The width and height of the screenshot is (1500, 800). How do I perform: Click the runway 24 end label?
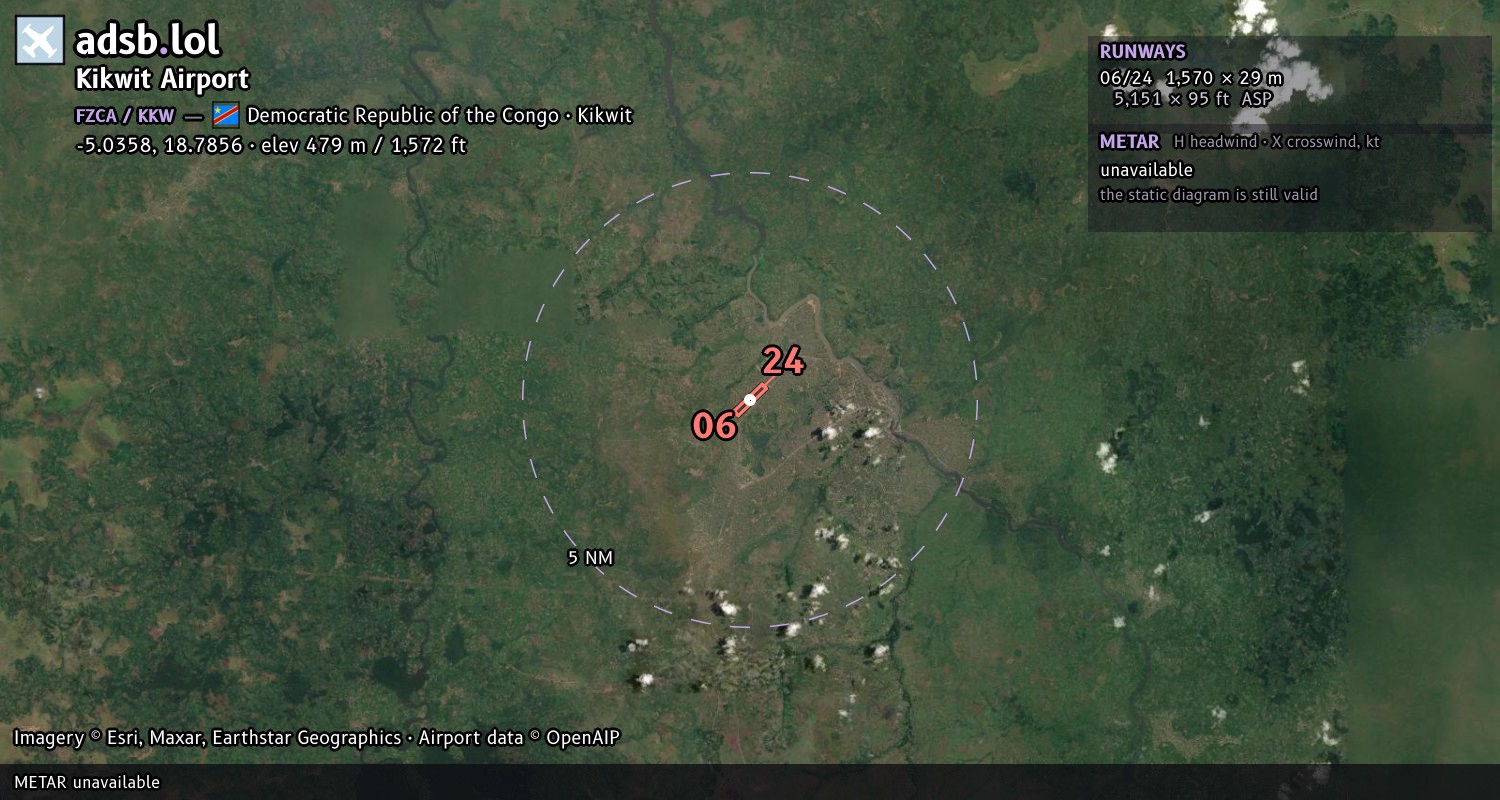[783, 361]
